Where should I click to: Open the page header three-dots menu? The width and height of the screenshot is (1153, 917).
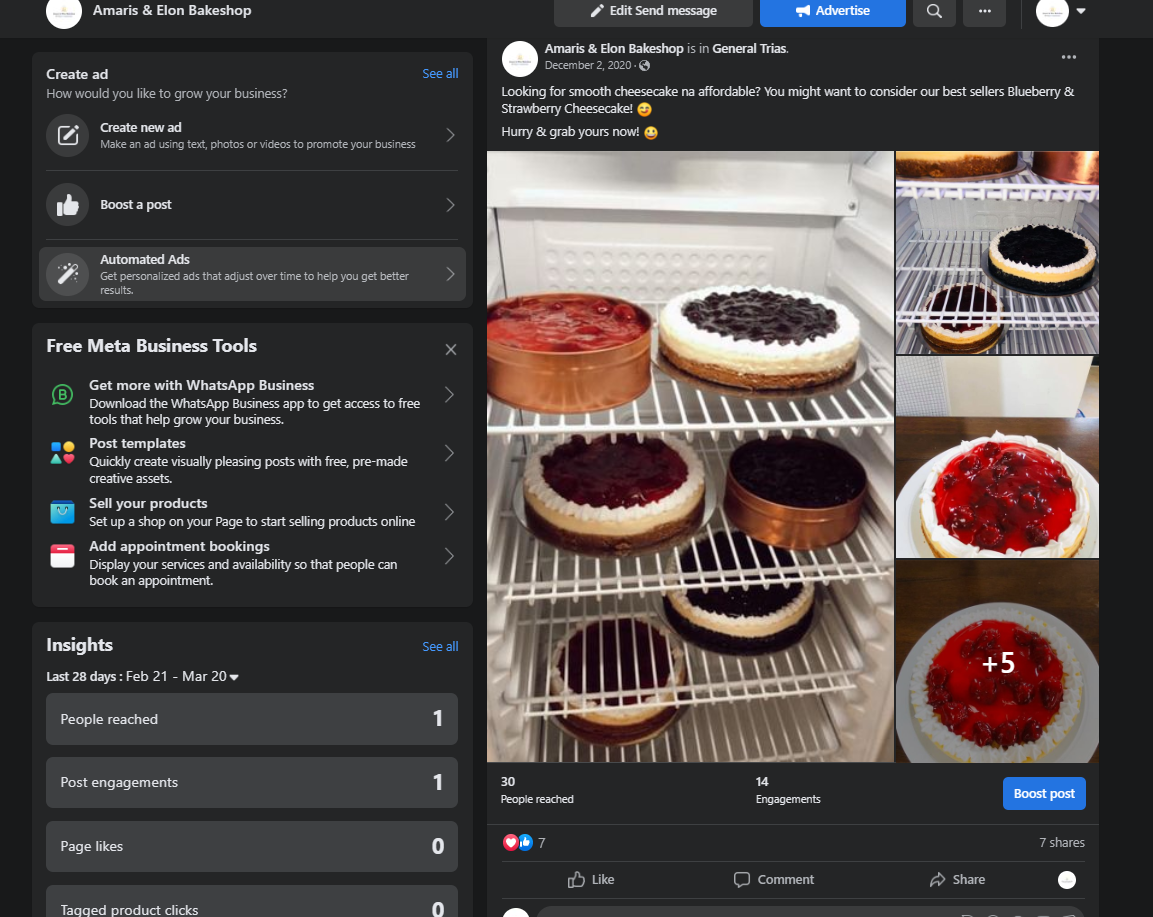pyautogui.click(x=985, y=11)
